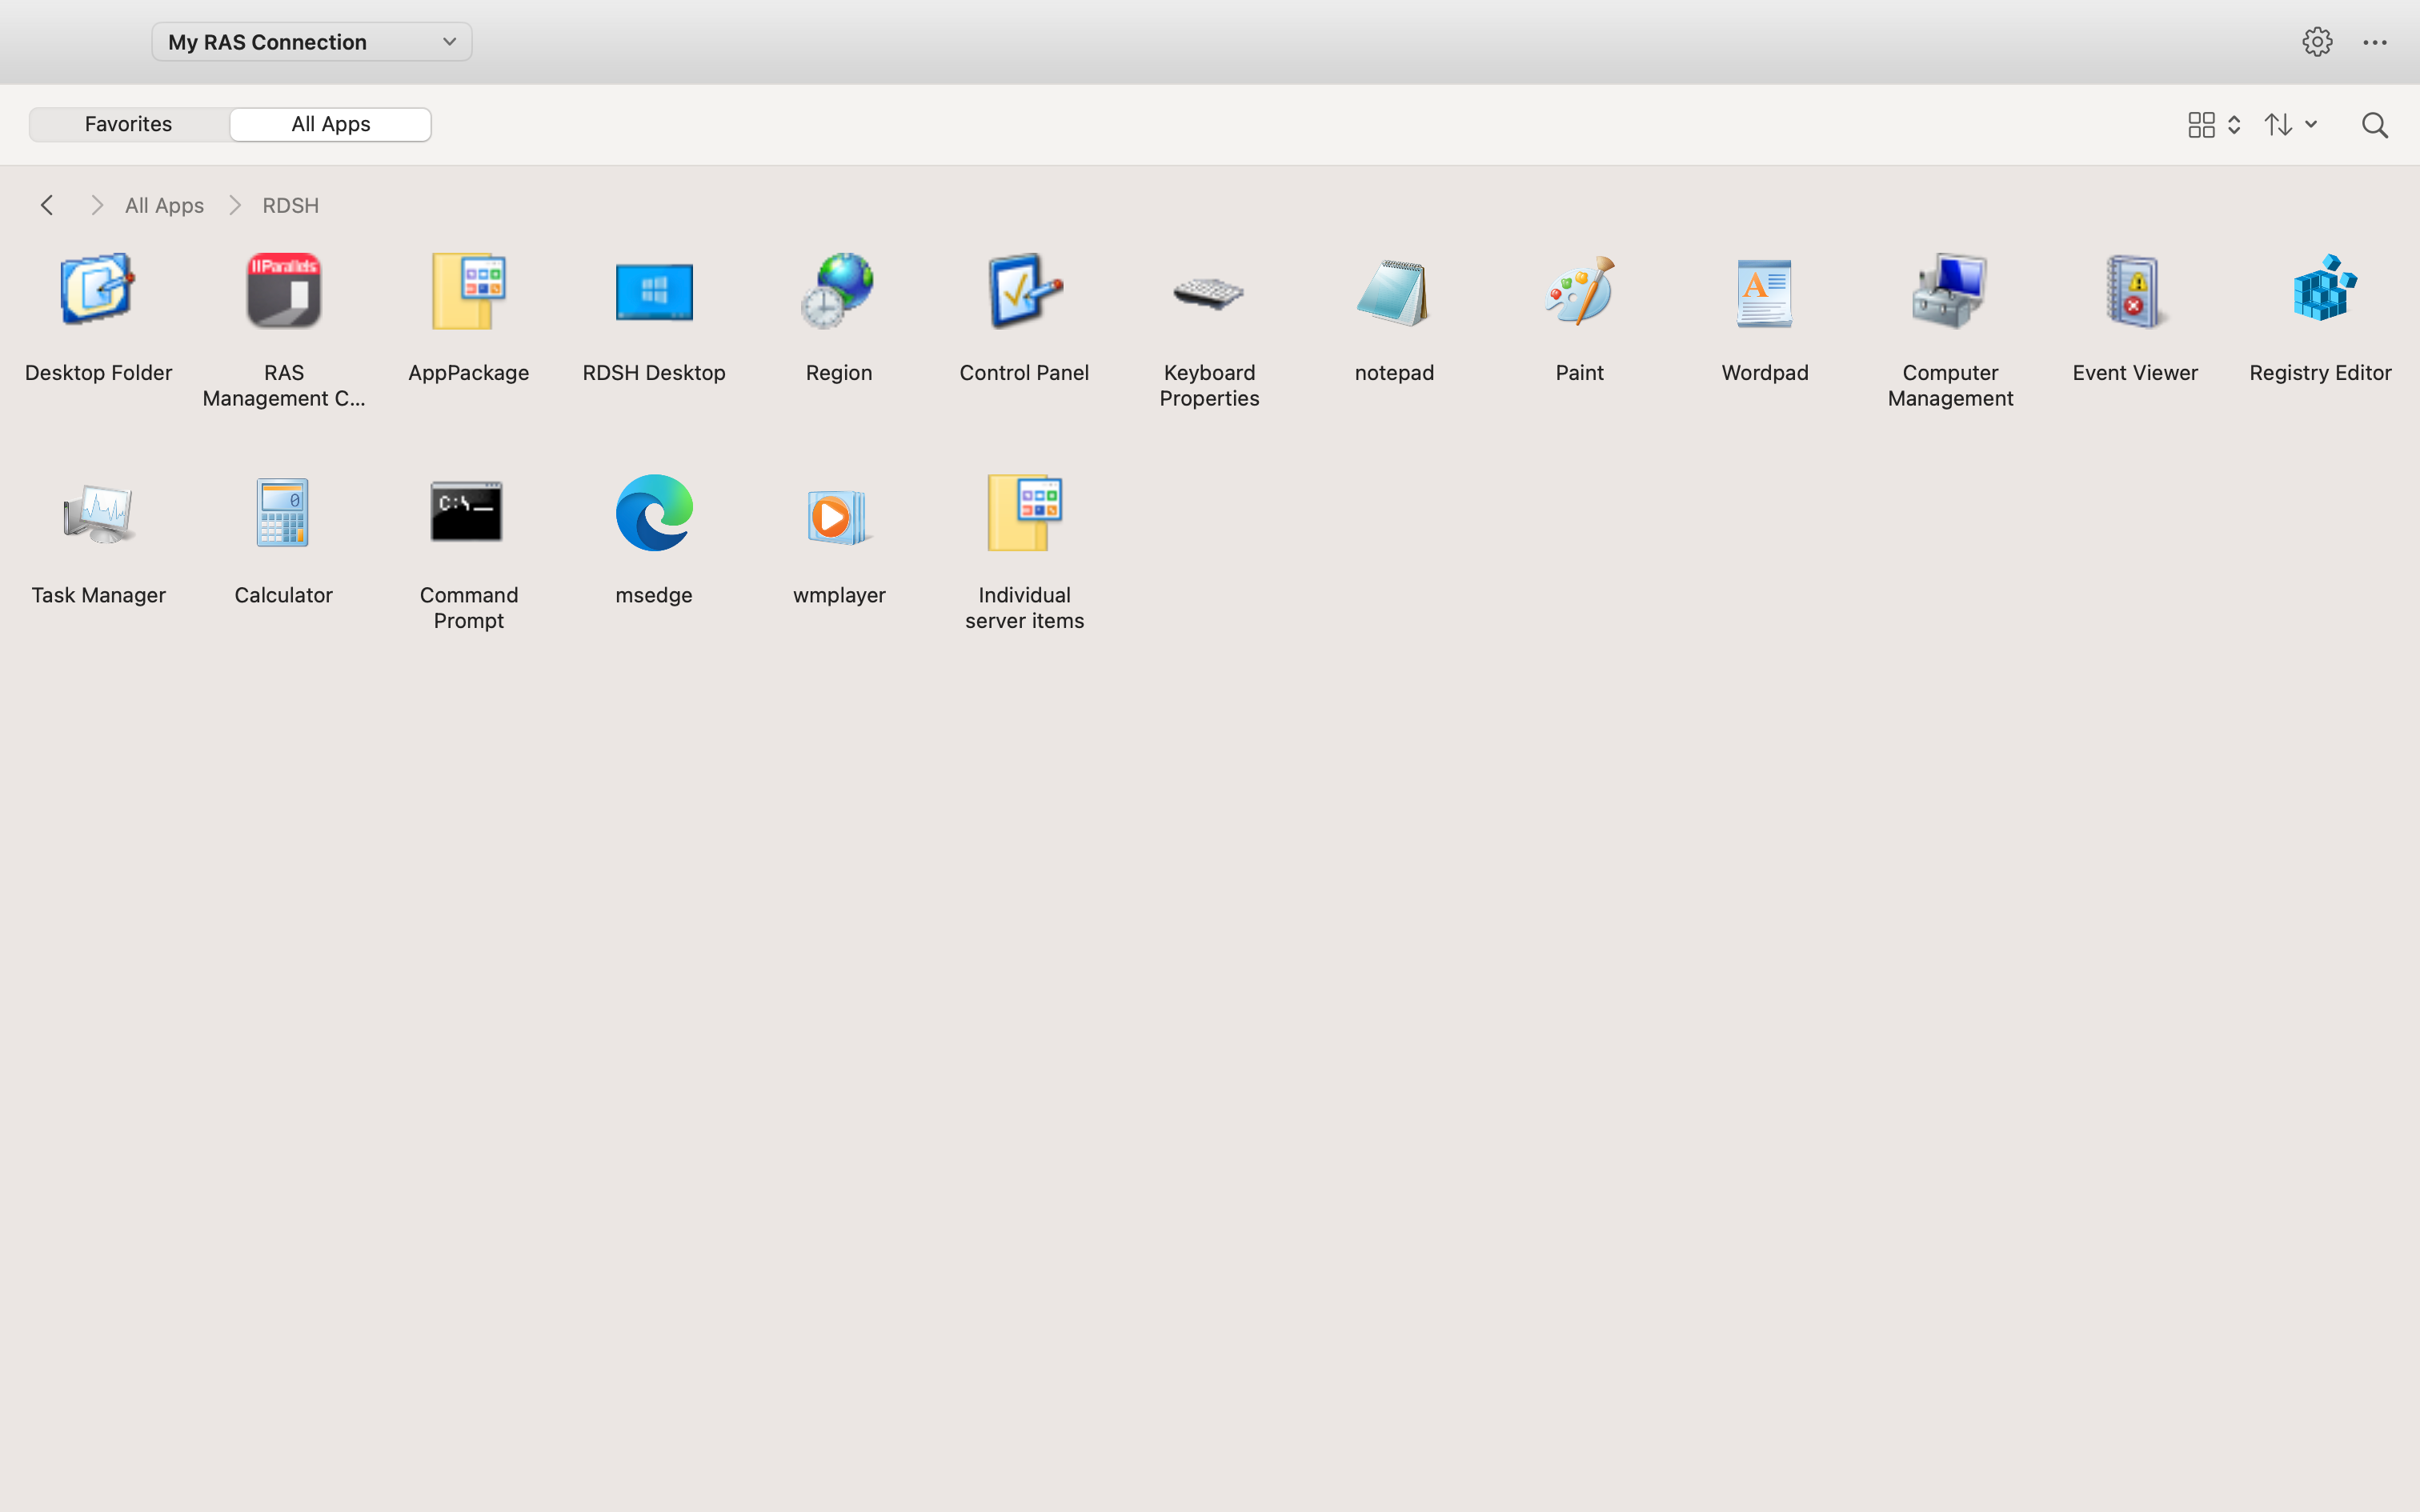Expand My RAS Connection dropdown

[311, 42]
